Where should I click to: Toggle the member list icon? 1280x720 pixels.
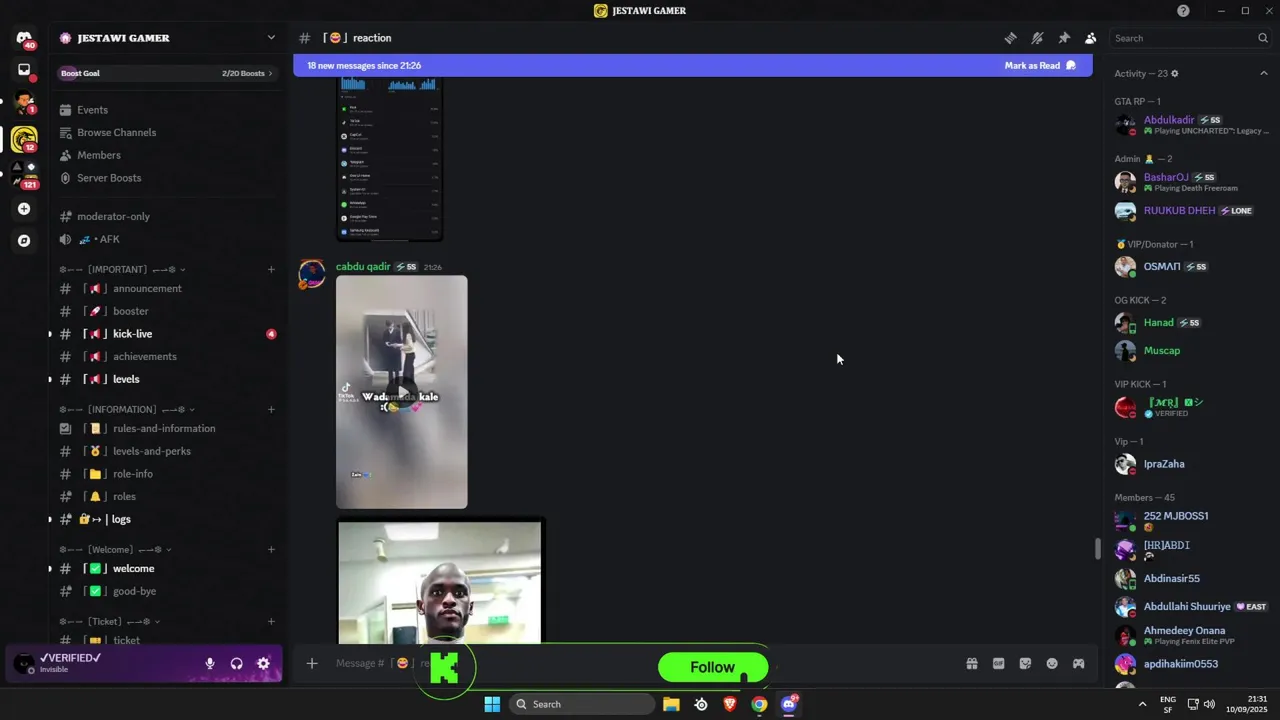1090,38
